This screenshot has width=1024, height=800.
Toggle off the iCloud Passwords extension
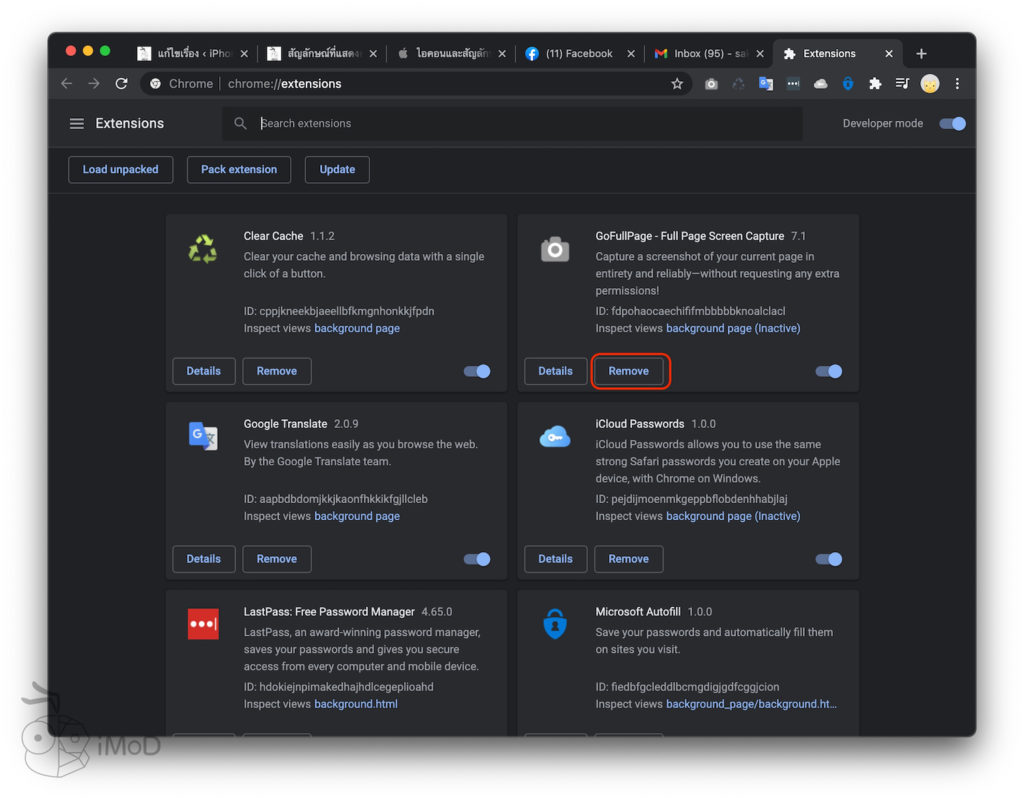click(x=829, y=559)
